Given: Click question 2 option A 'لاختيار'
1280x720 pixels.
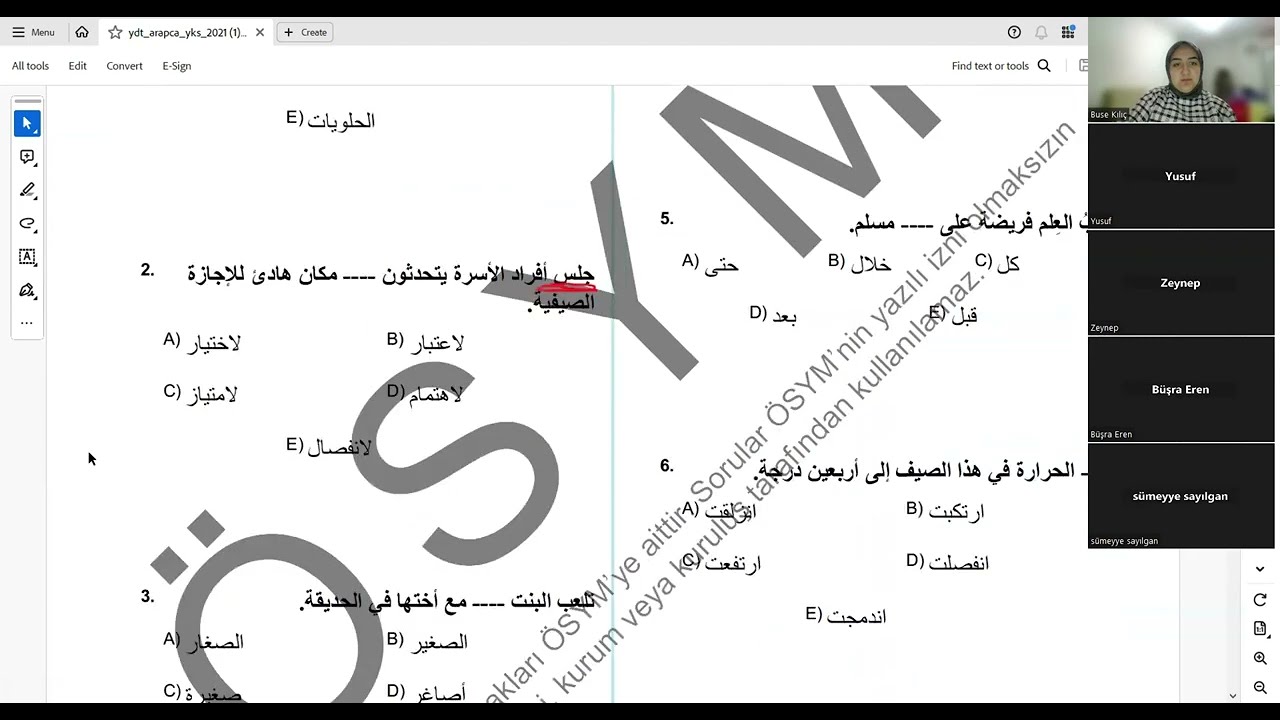Looking at the screenshot, I should [202, 342].
